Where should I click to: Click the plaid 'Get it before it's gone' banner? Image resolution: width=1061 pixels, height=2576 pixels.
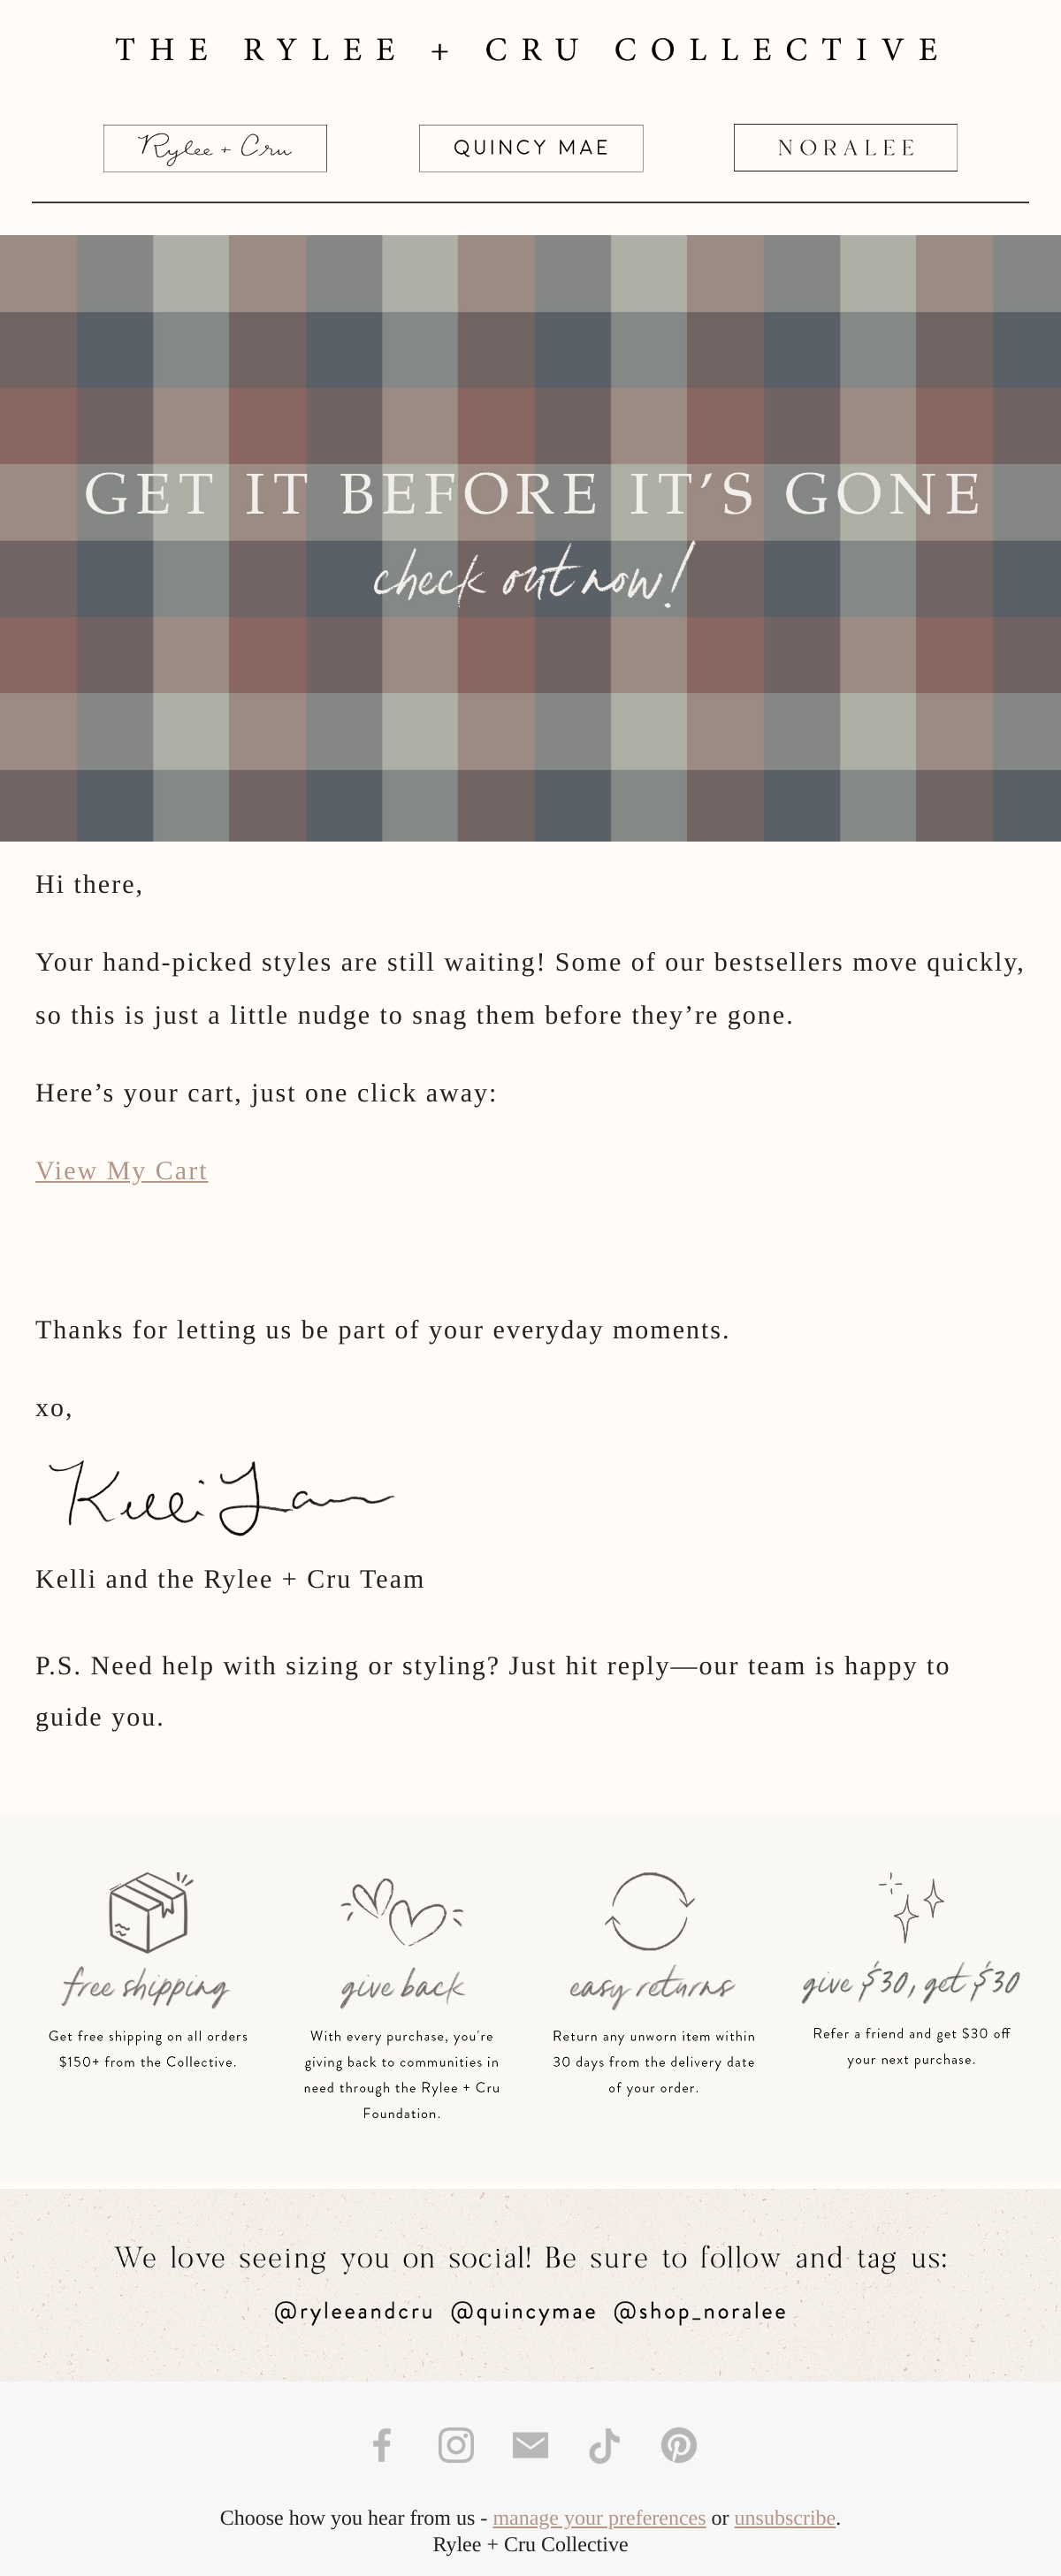[530, 538]
